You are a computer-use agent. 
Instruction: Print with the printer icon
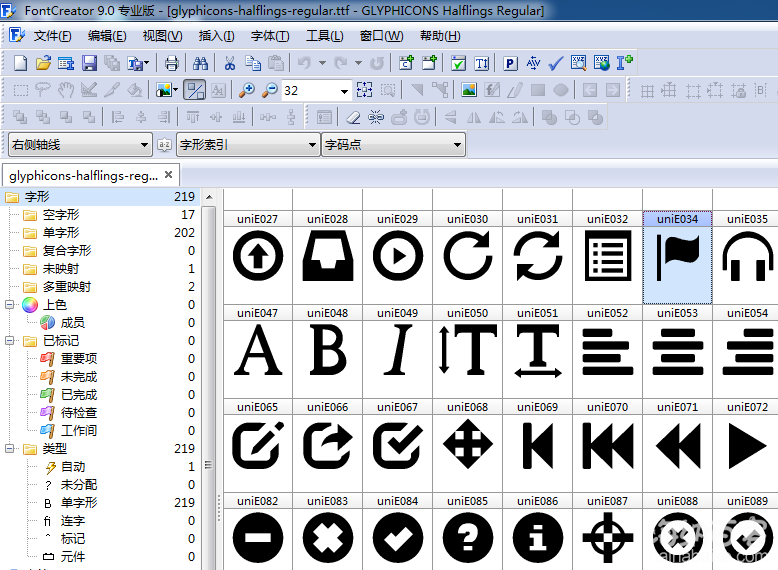point(172,63)
